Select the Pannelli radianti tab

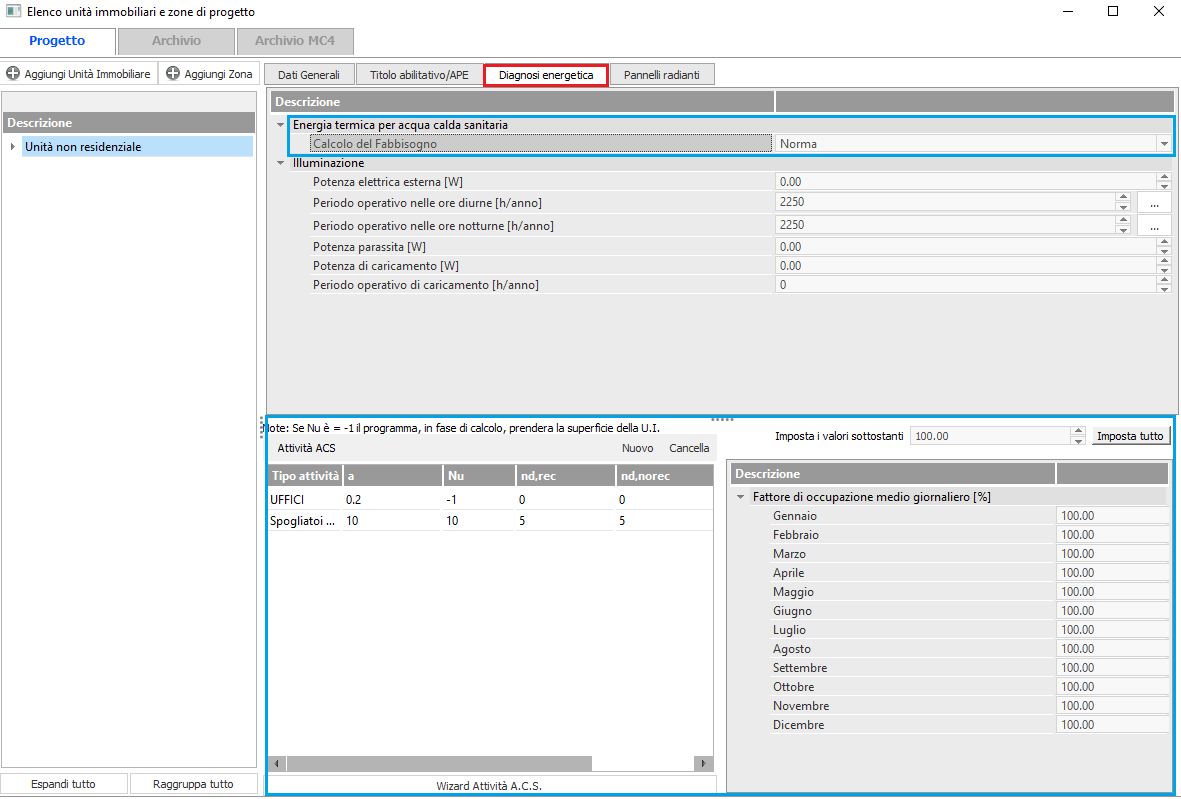pyautogui.click(x=661, y=75)
